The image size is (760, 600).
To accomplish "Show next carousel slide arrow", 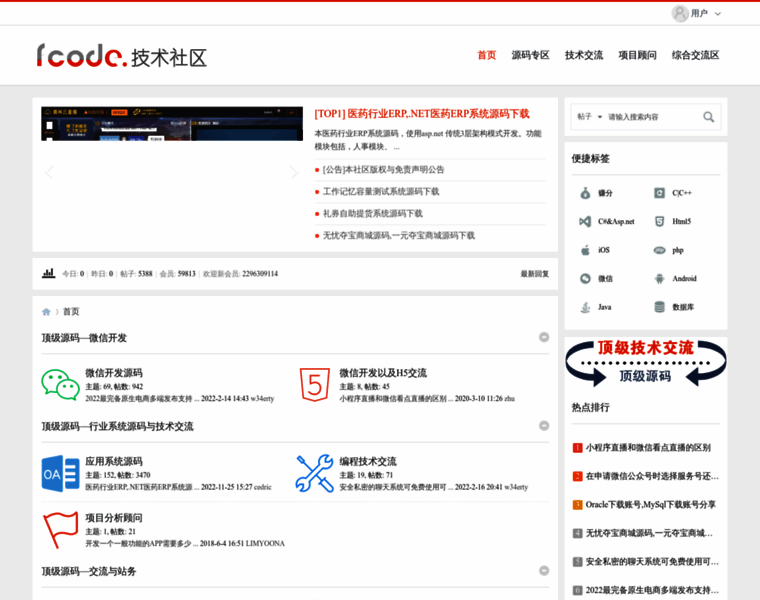I will coord(294,172).
